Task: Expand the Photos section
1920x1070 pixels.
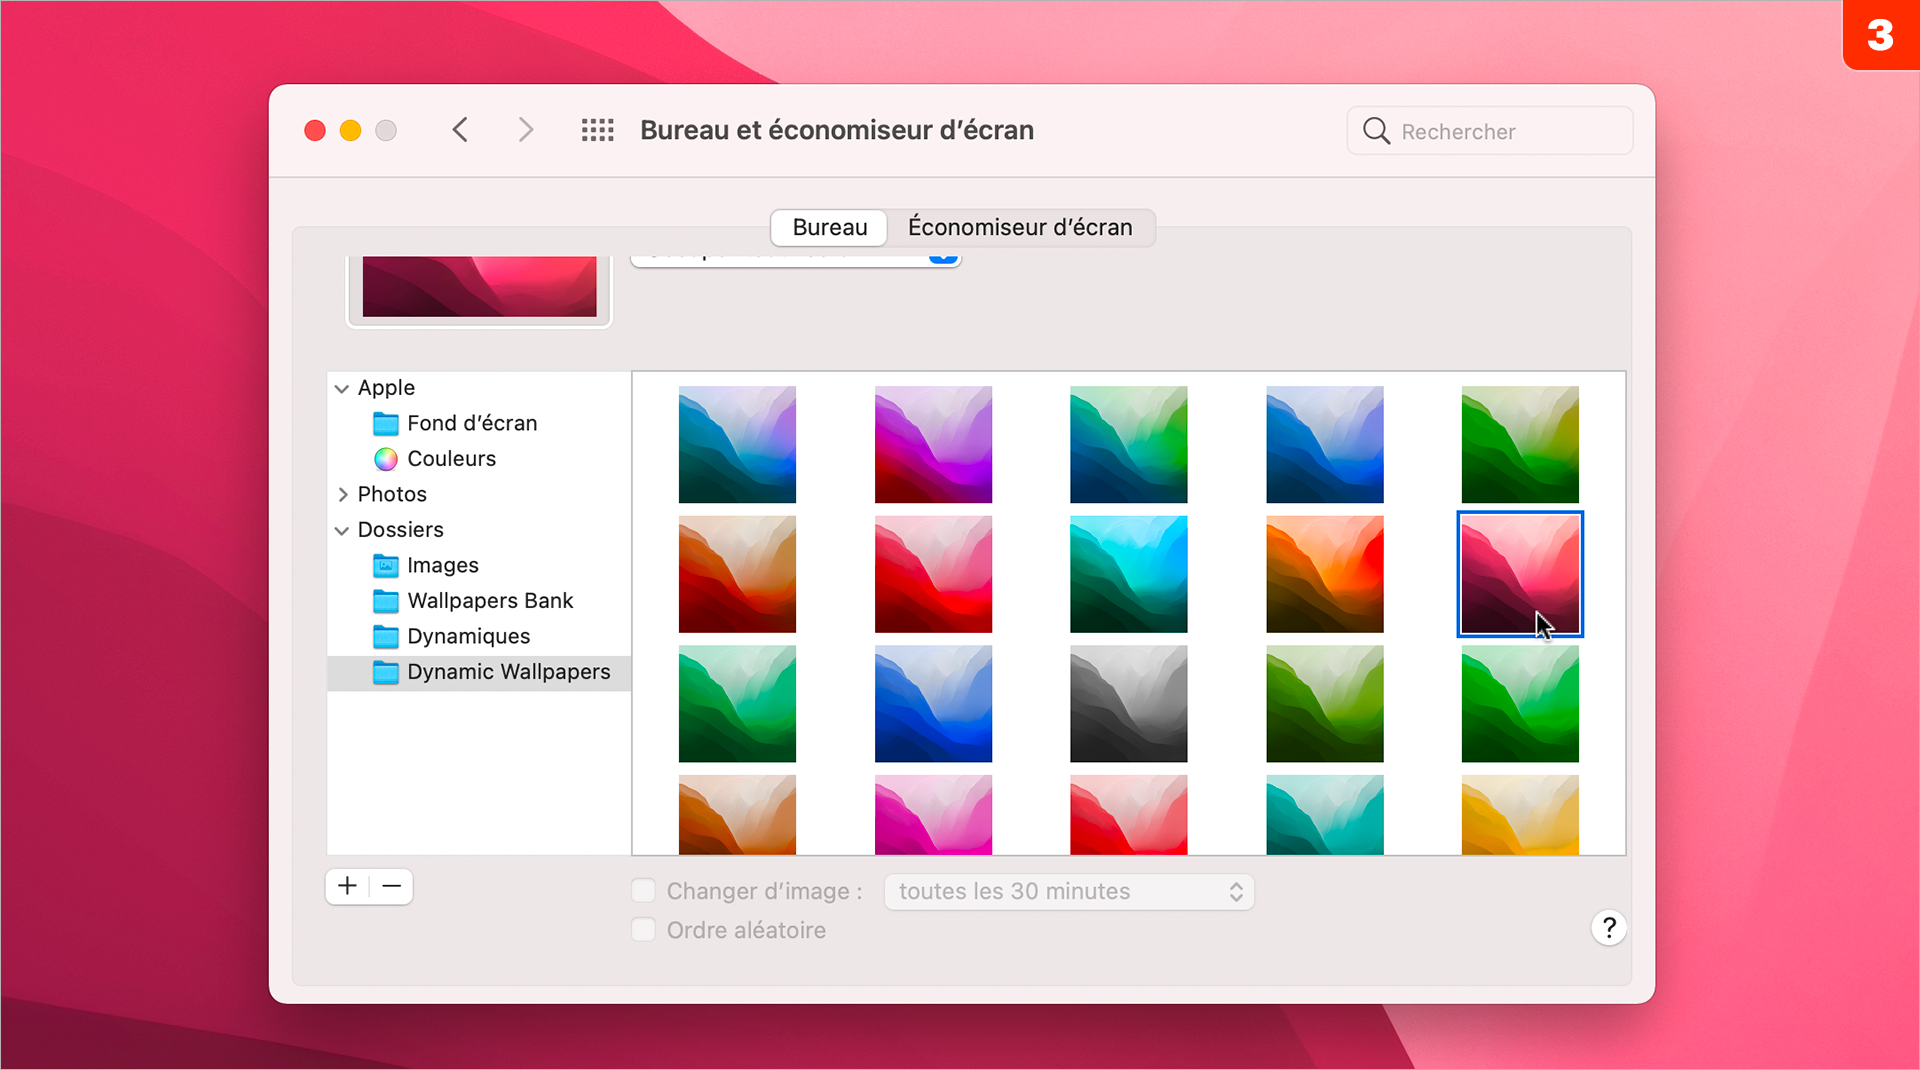Action: click(342, 494)
